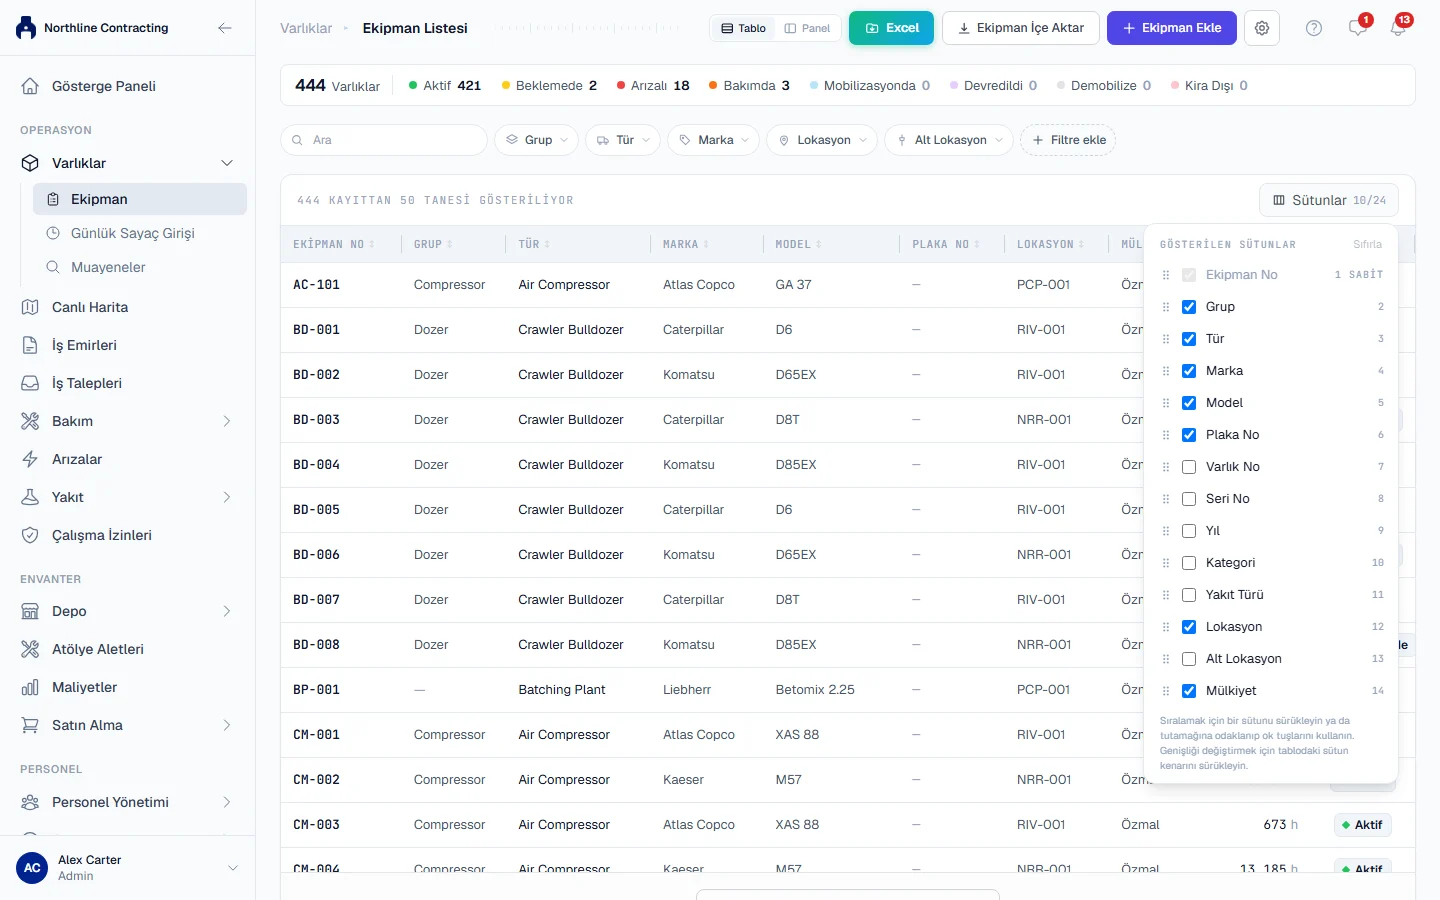Click the Atölye Aletleri tools icon
The height and width of the screenshot is (900, 1440).
[30, 649]
